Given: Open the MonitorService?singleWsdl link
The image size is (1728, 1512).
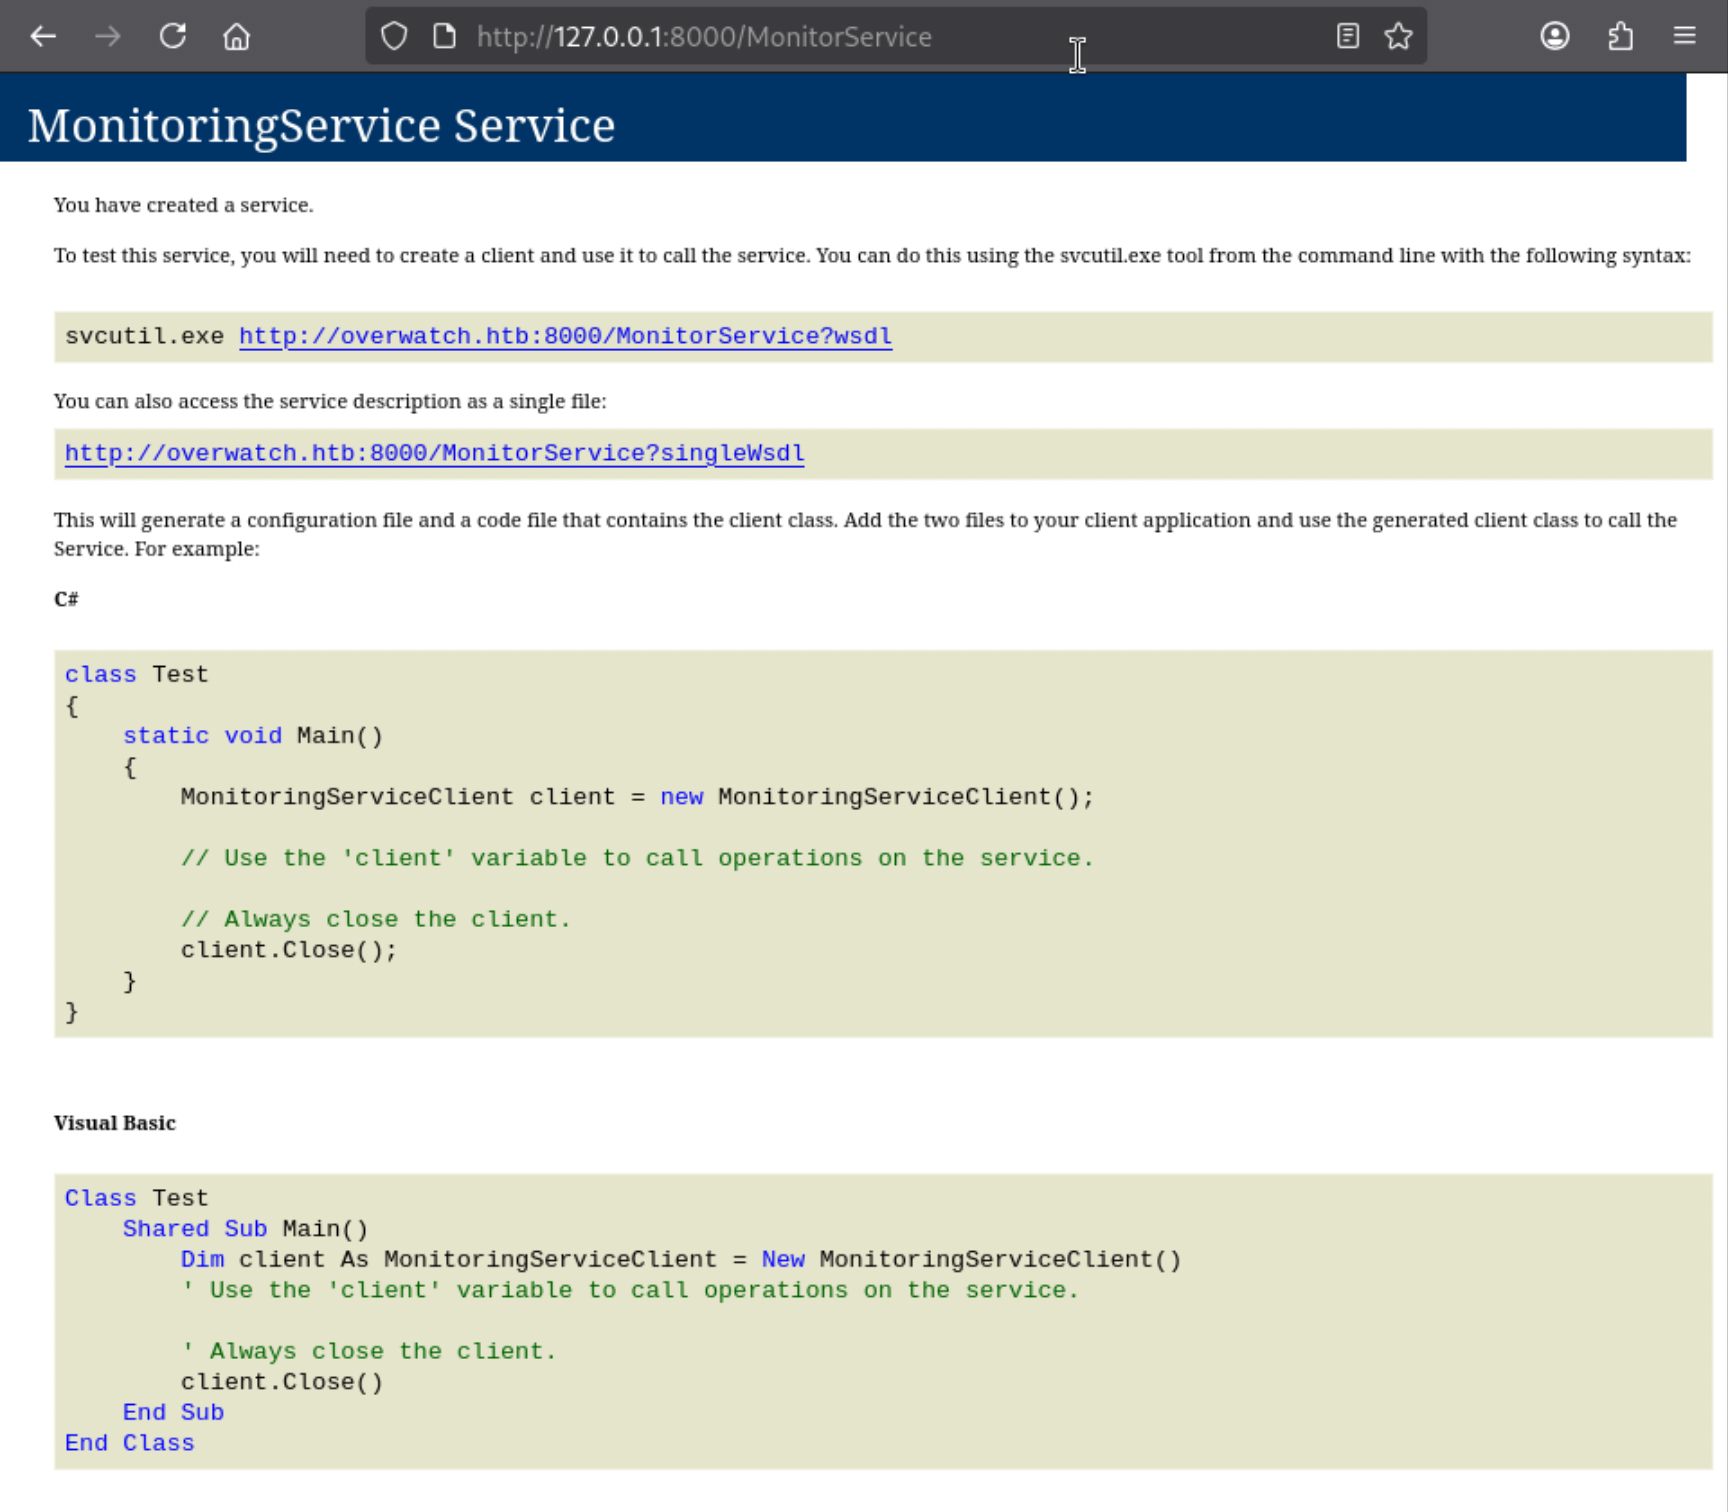Looking at the screenshot, I should pyautogui.click(x=434, y=453).
